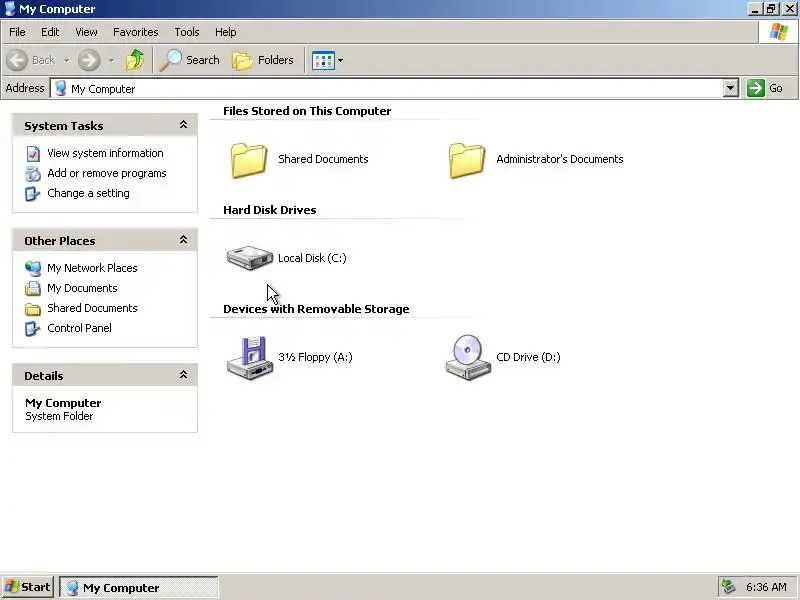Select the 3½ Floppy (A:) drive icon
Screen dimensions: 800x600
click(x=249, y=358)
